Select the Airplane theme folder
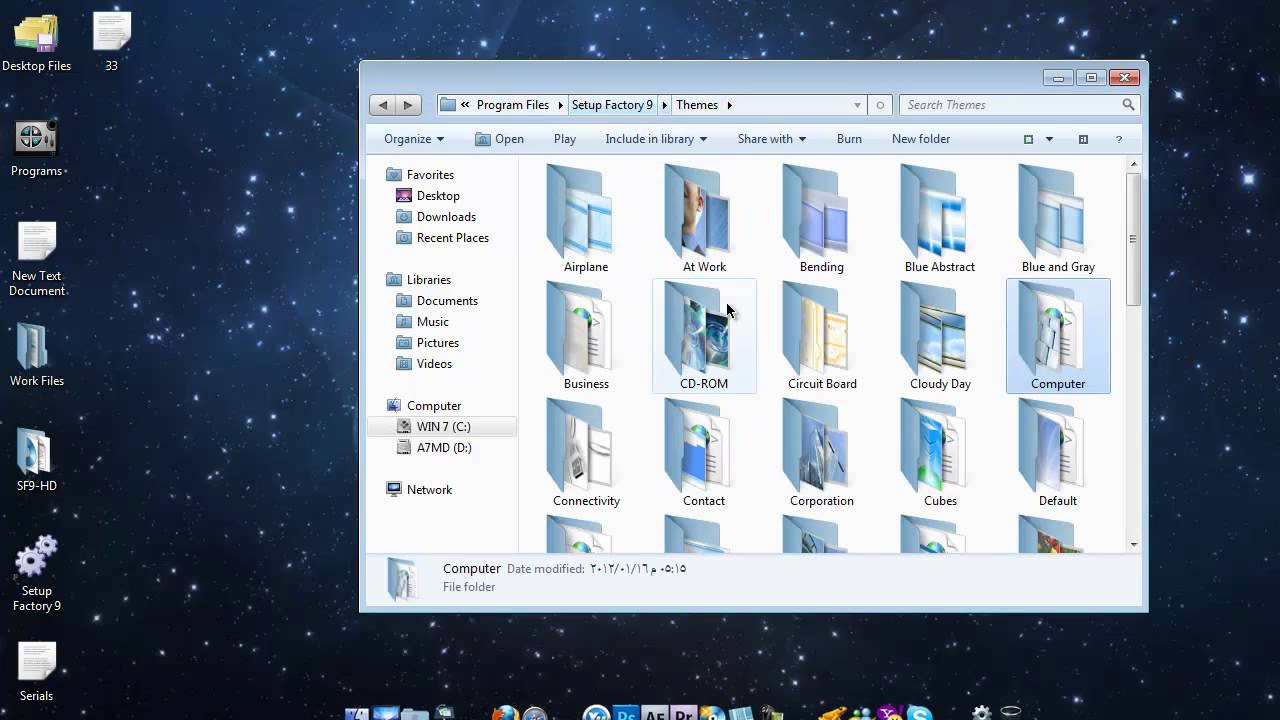Screen dimensions: 1280x720 click(586, 219)
